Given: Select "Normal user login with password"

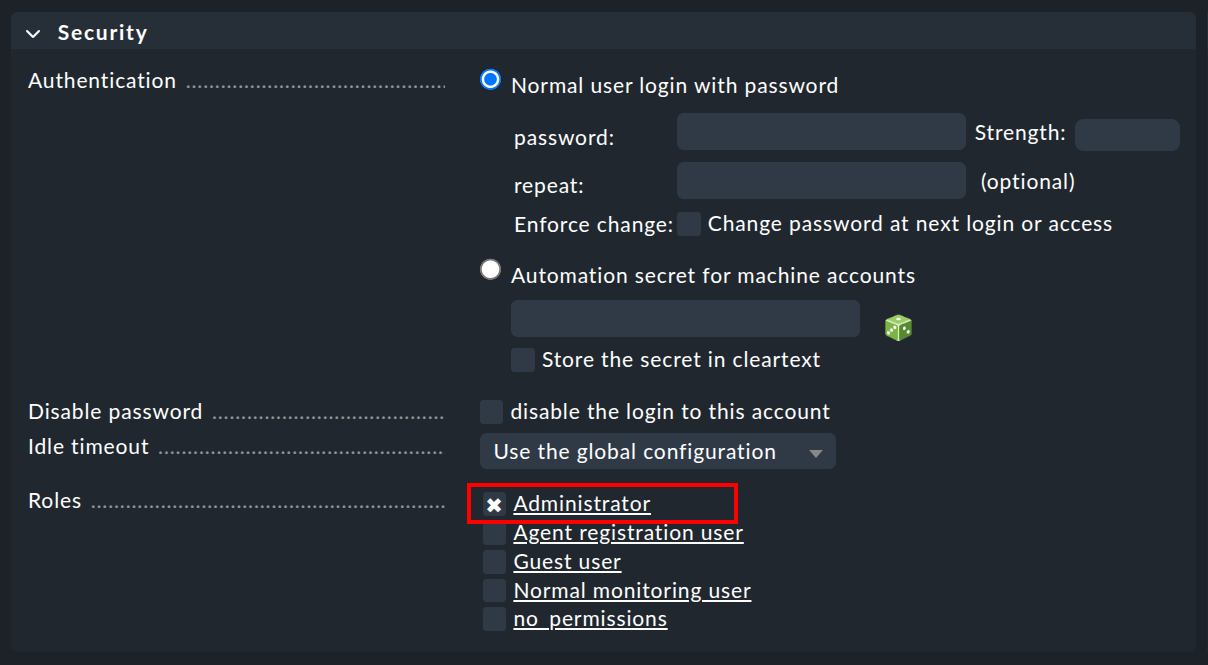Looking at the screenshot, I should pos(489,79).
